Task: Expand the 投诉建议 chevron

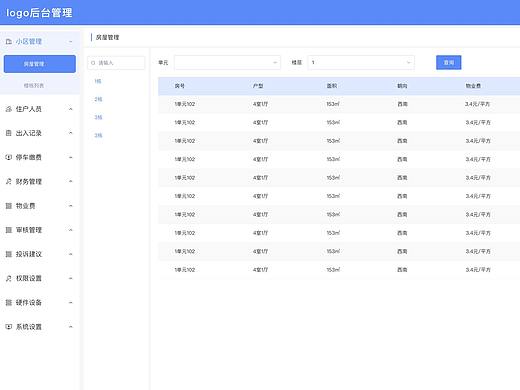Action: point(71,254)
